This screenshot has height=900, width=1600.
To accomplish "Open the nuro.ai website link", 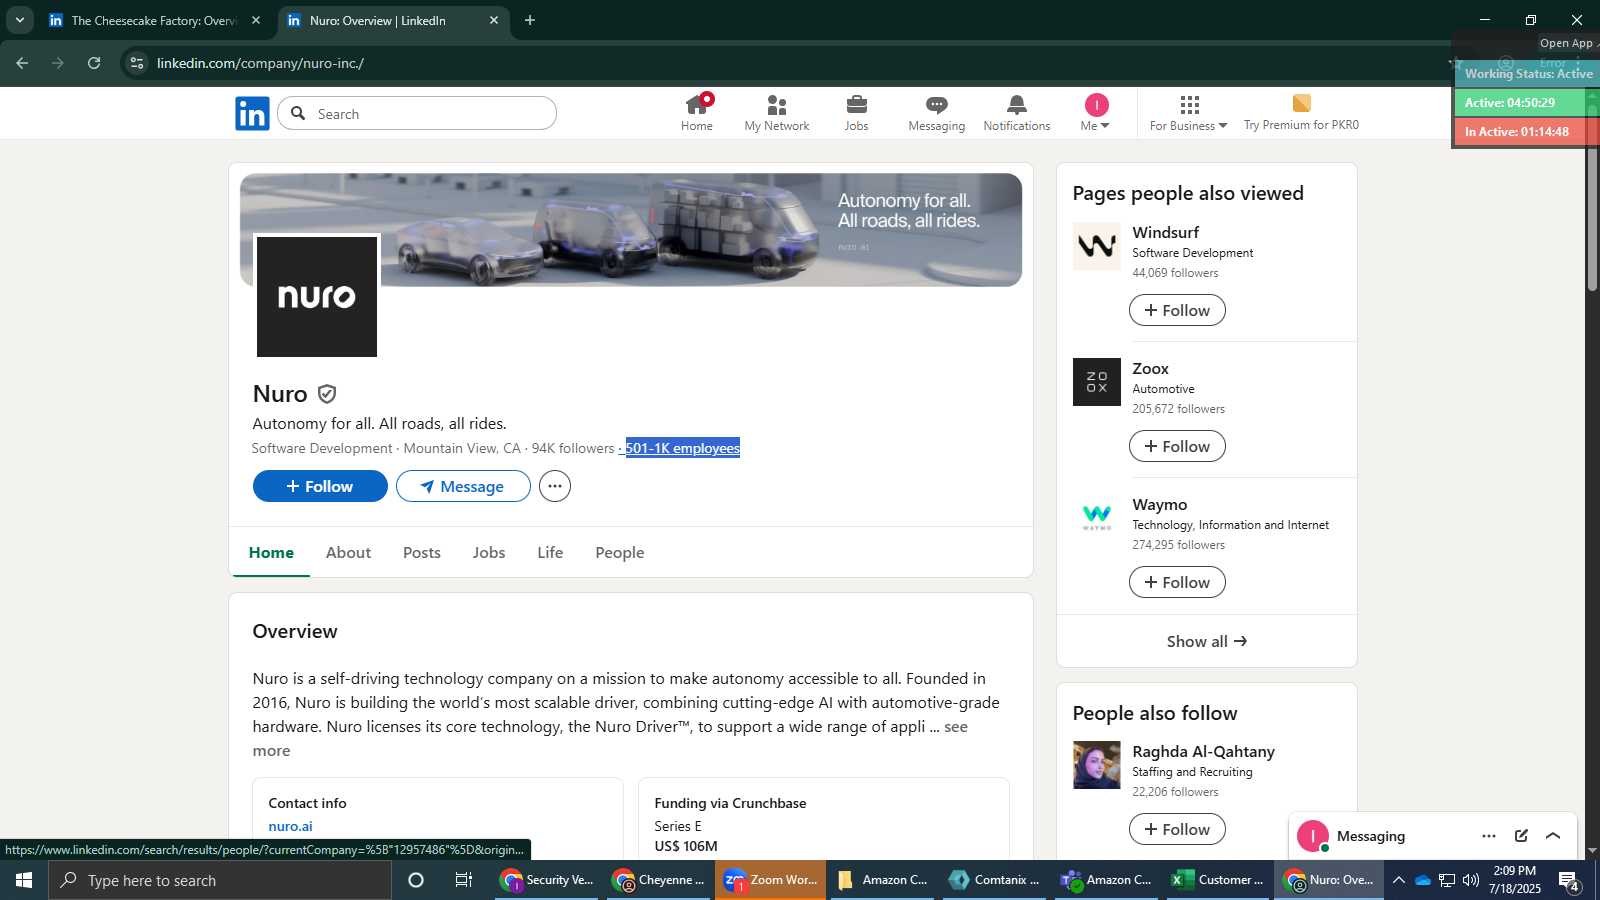I will [x=290, y=826].
